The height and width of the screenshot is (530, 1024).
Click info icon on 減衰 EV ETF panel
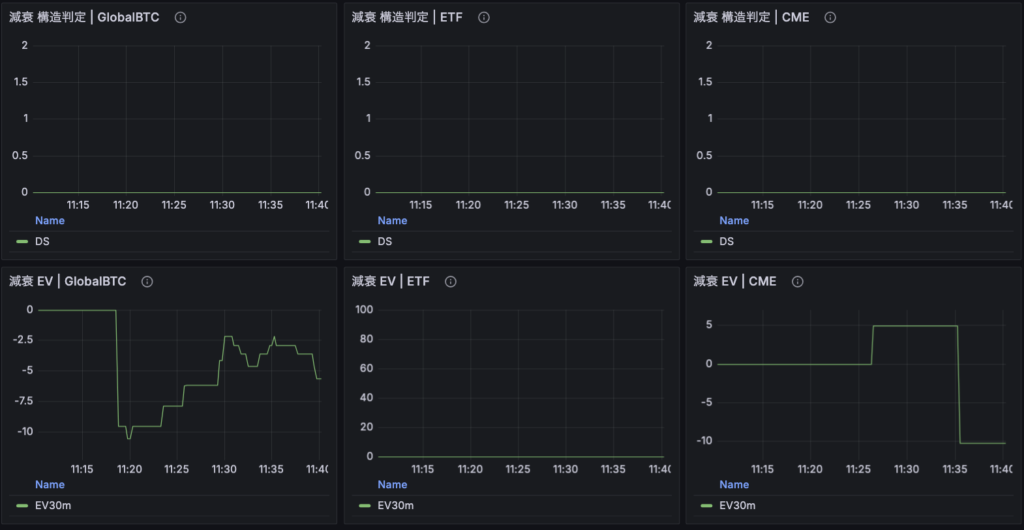(450, 282)
